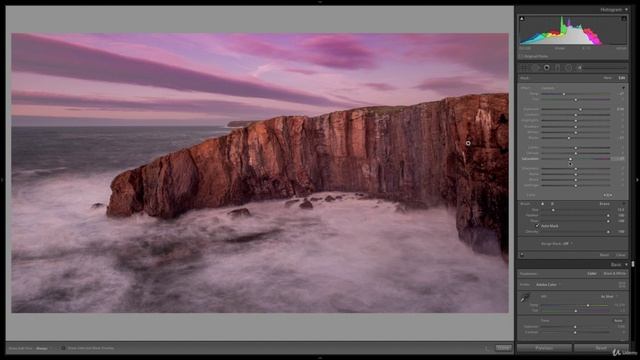This screenshot has height=360, width=640.
Task: Click the brush Saturation slider
Action: pyautogui.click(x=576, y=159)
